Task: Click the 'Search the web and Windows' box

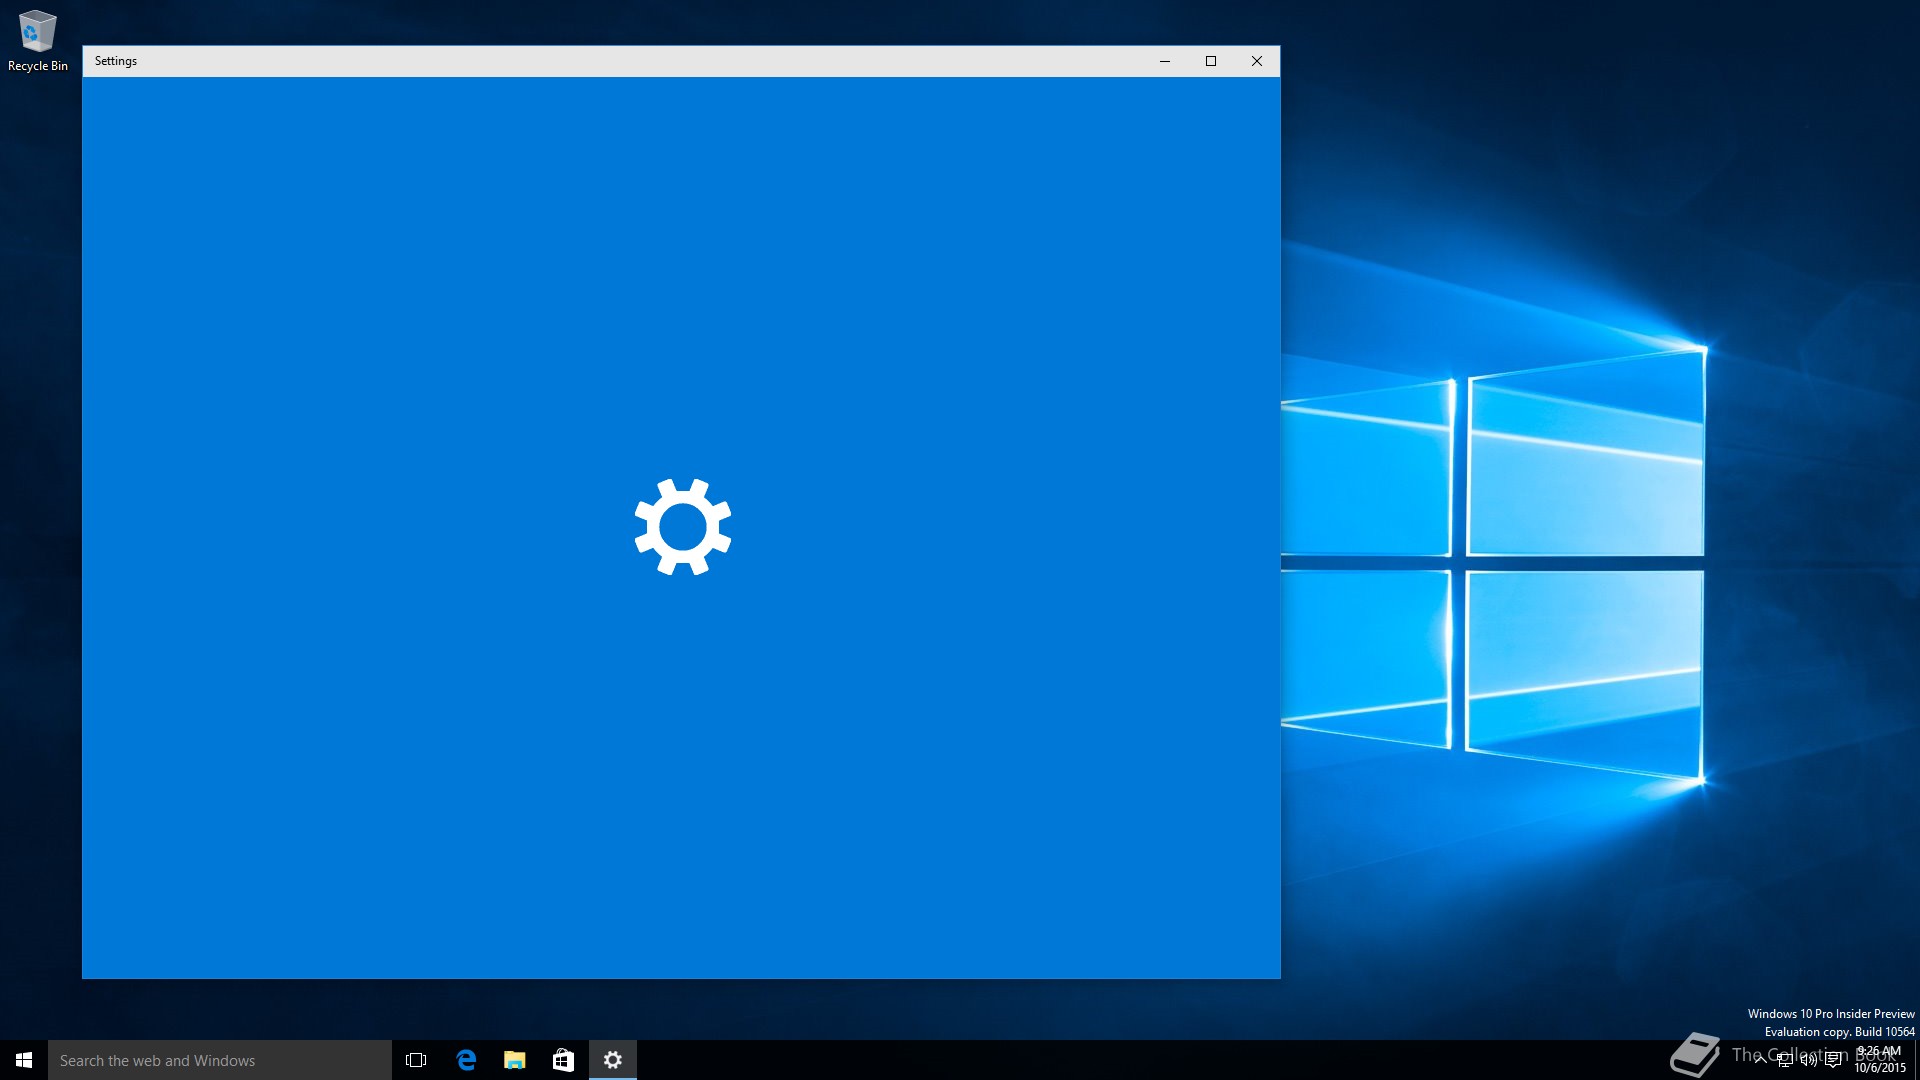Action: pyautogui.click(x=220, y=1060)
